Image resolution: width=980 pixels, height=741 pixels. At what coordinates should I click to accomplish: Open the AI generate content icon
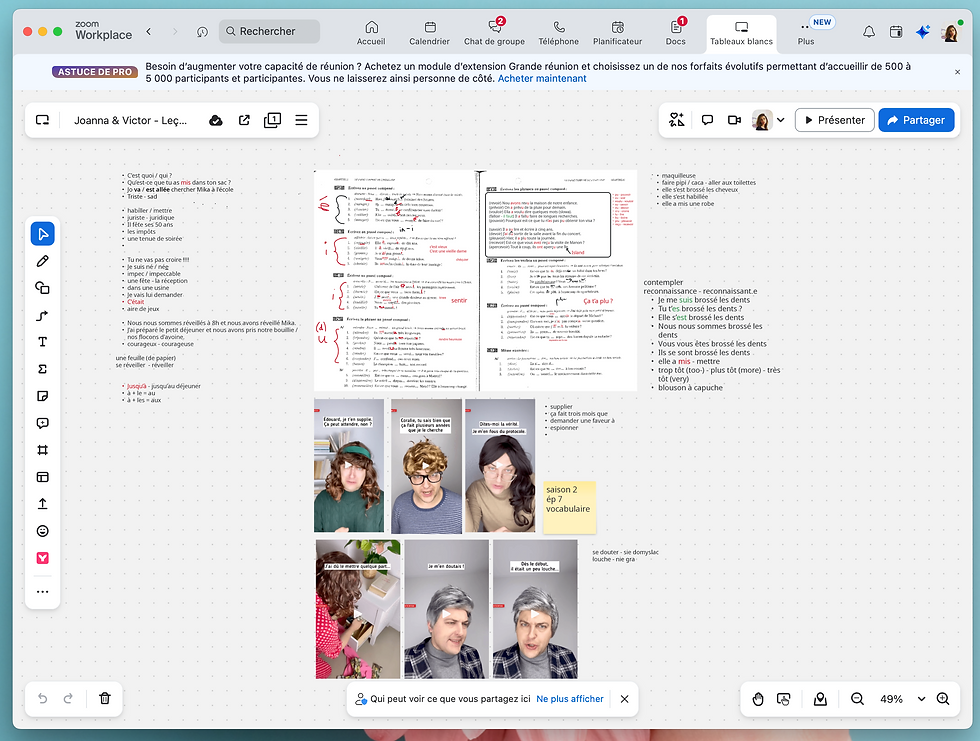pos(677,119)
